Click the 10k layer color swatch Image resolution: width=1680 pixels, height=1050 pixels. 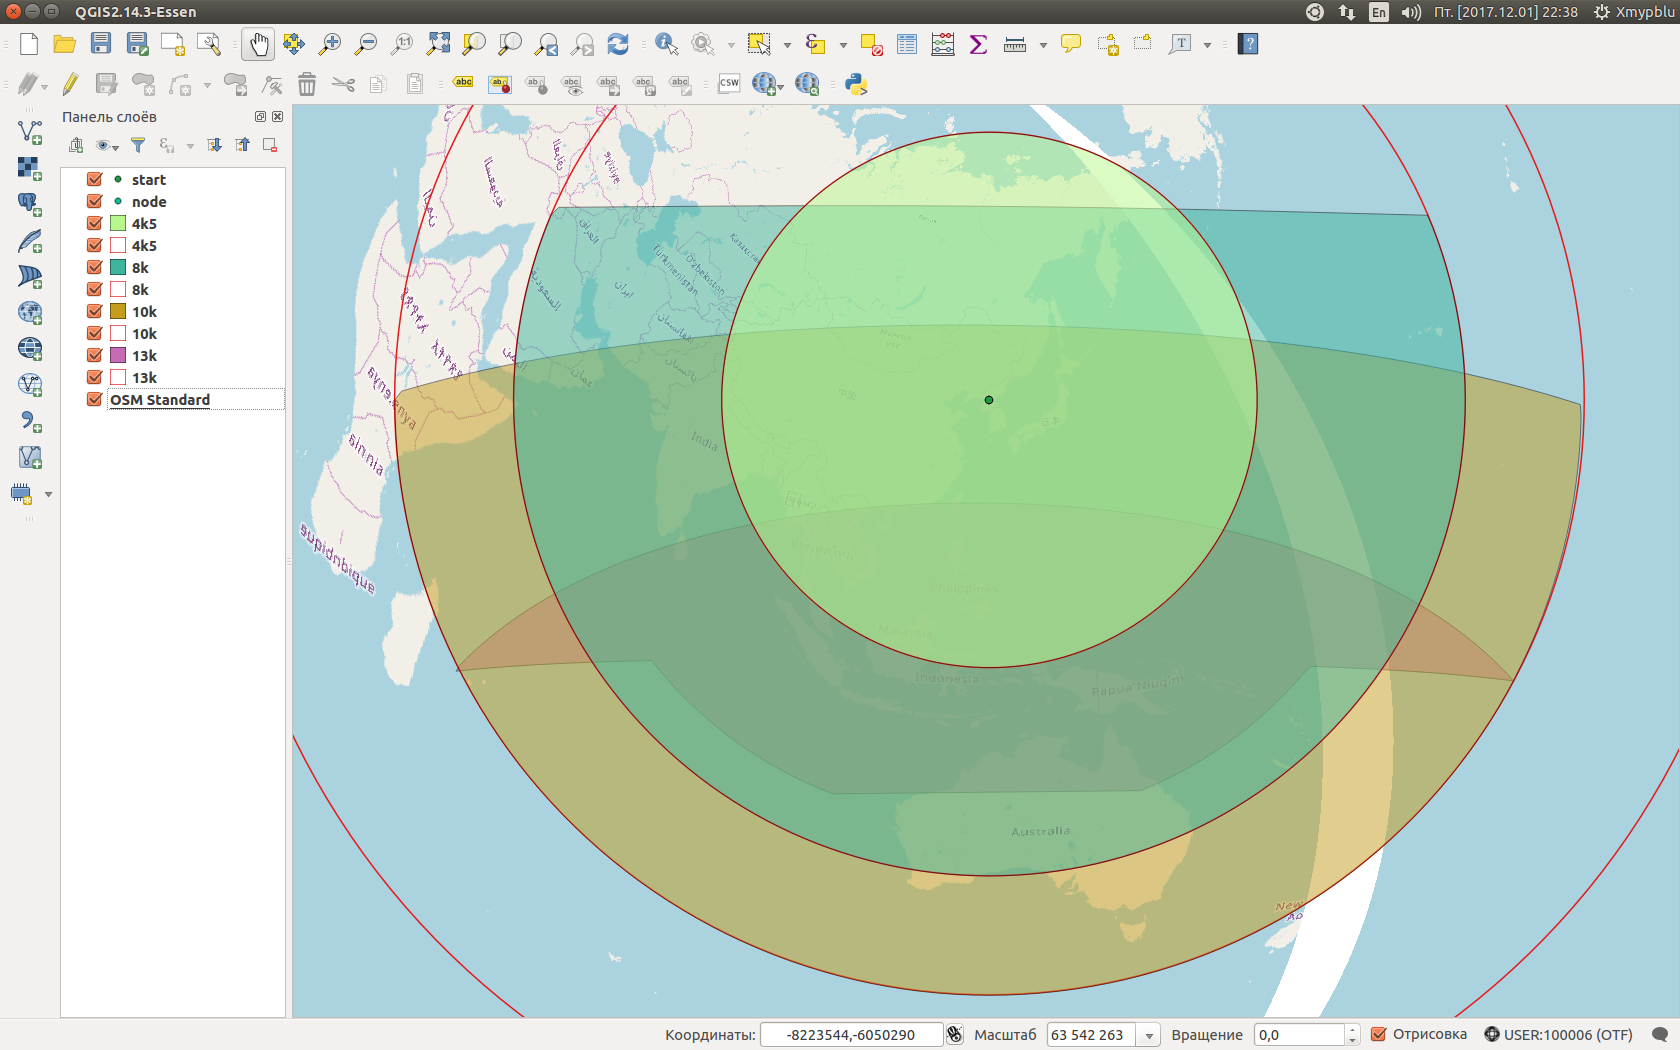click(x=117, y=311)
